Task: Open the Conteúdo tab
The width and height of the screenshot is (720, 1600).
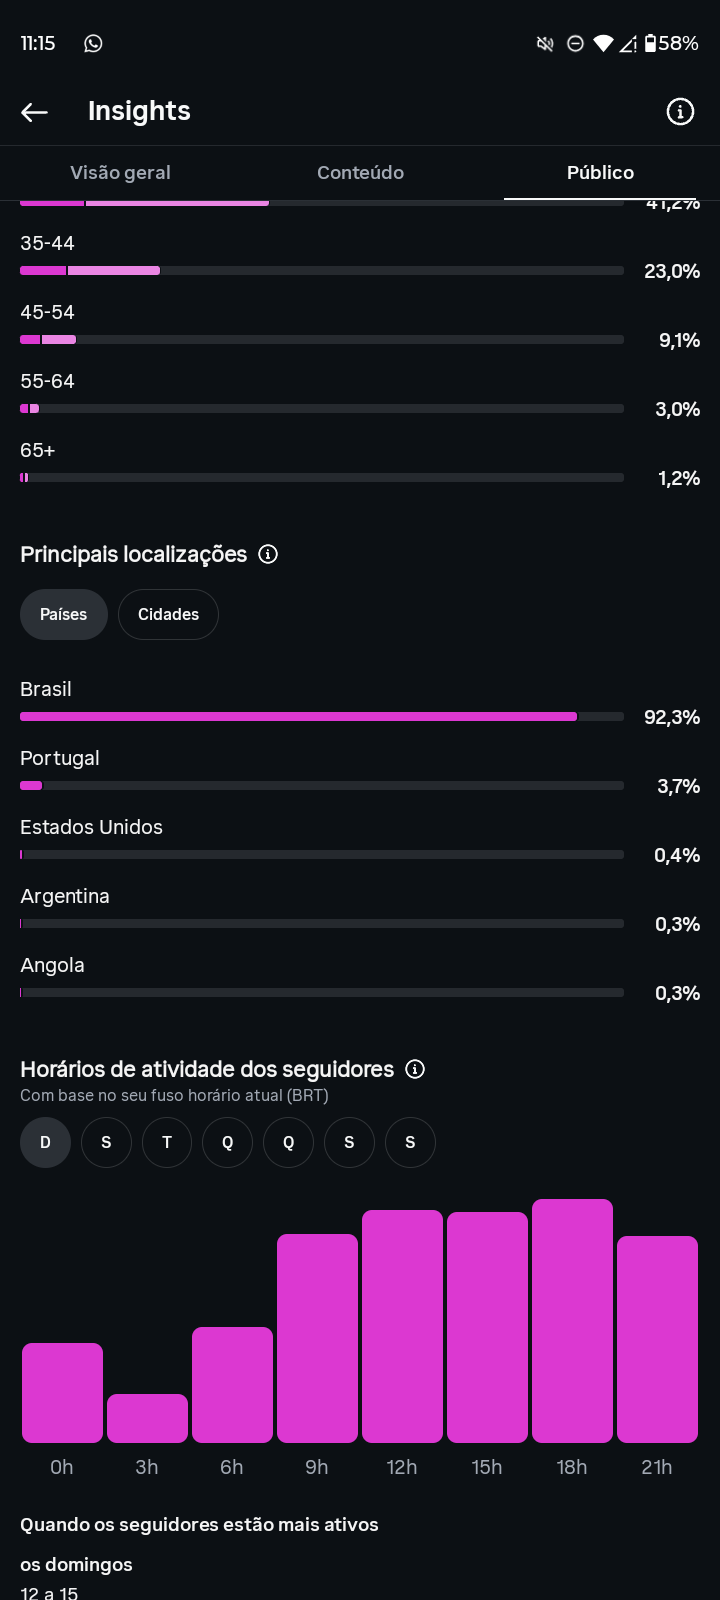Action: pos(360,173)
